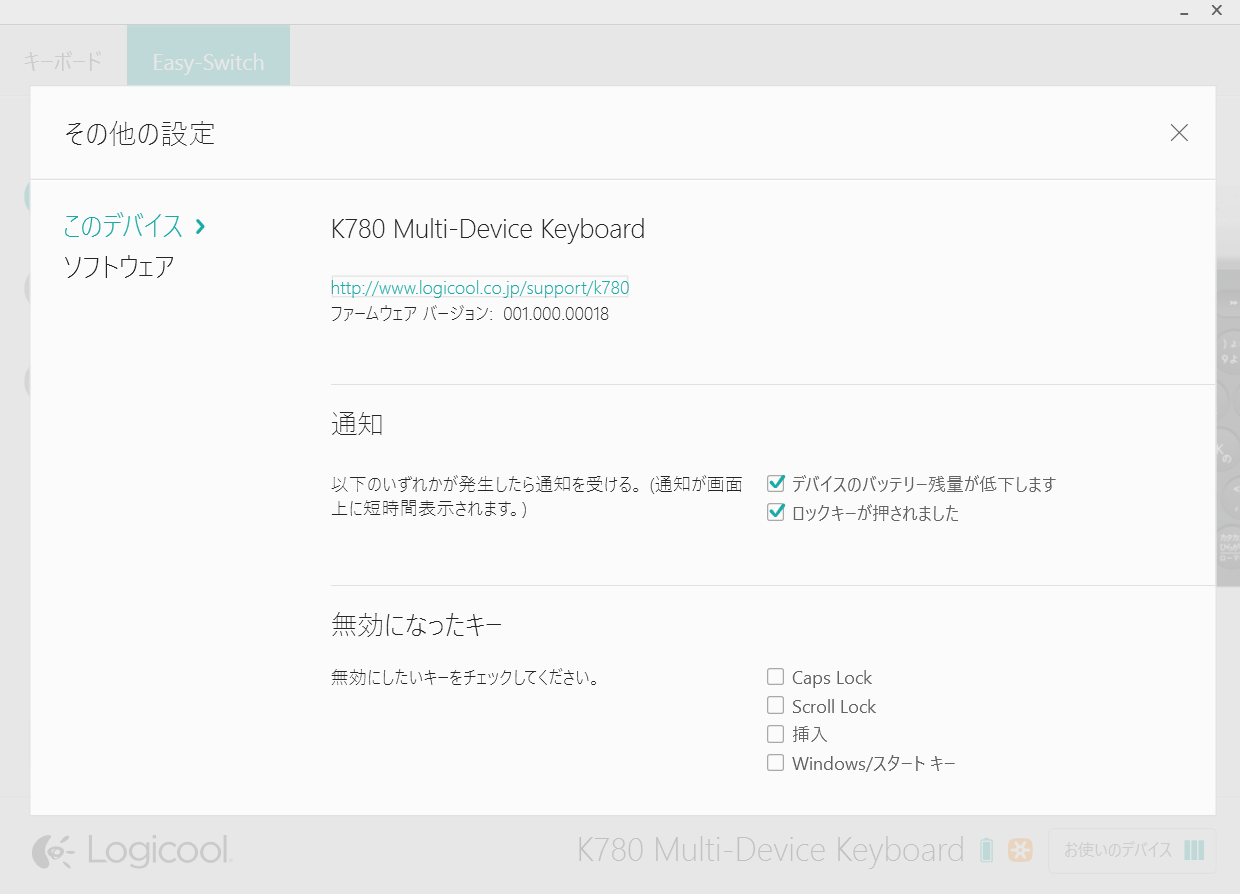Click the orange connection icon in bottom bar
Viewport: 1240px width, 894px height.
pyautogui.click(x=1020, y=850)
